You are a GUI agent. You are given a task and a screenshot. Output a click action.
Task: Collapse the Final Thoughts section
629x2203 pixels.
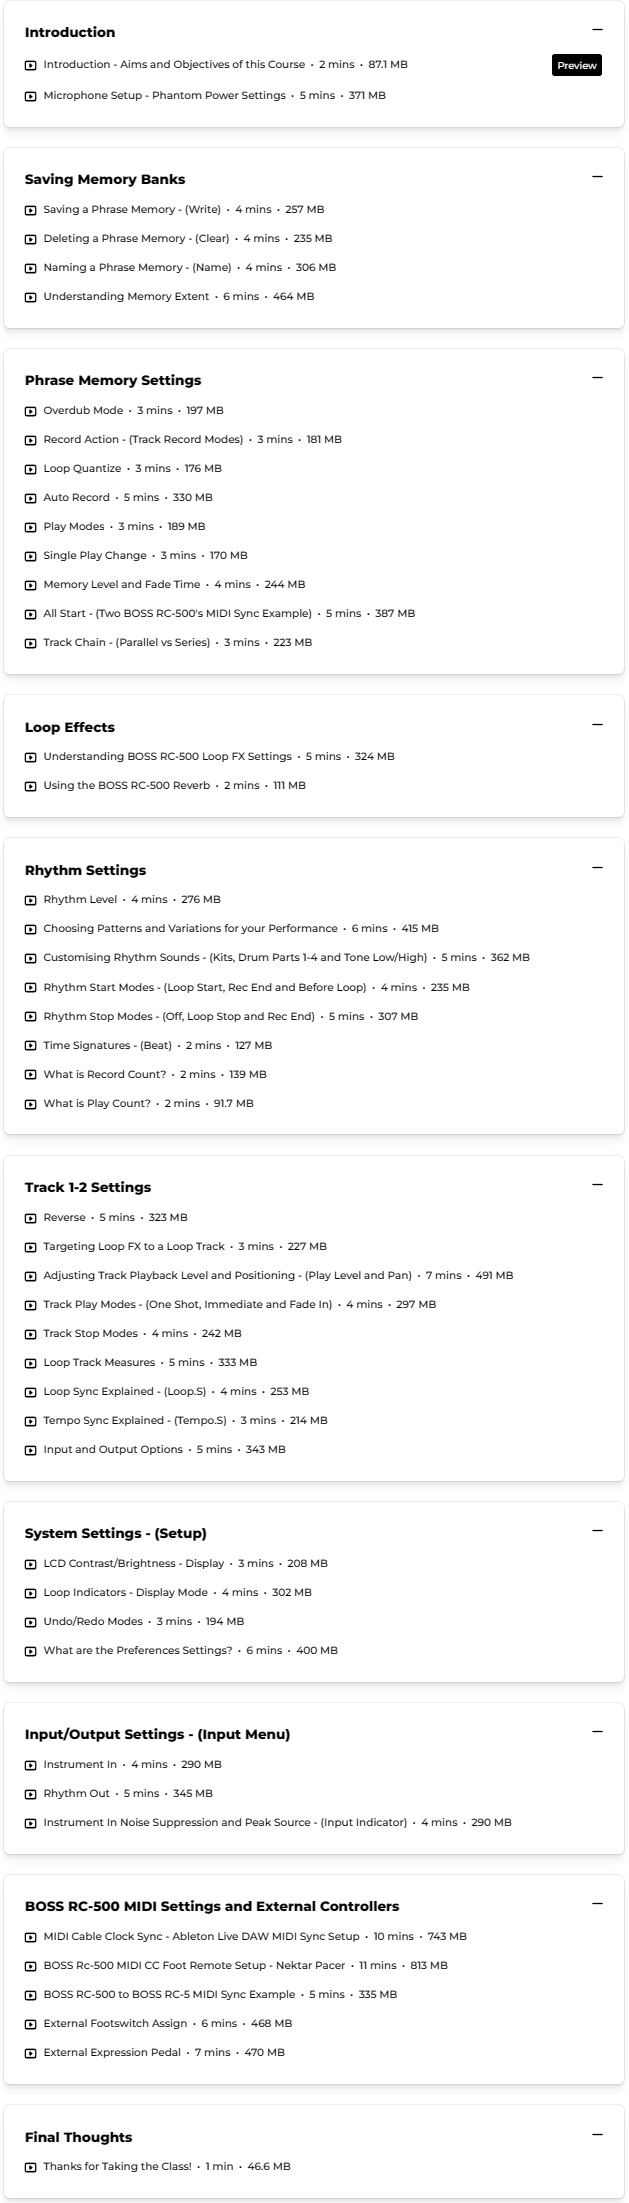597,2135
